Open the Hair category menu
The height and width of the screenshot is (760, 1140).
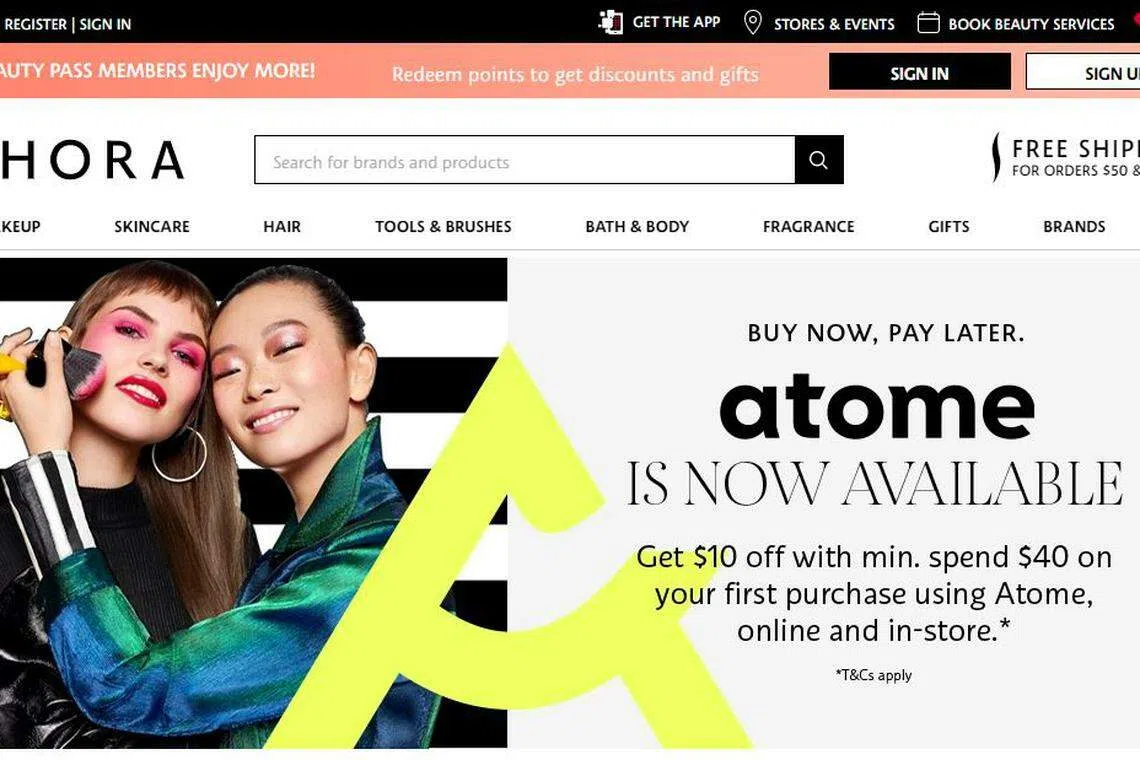282,226
